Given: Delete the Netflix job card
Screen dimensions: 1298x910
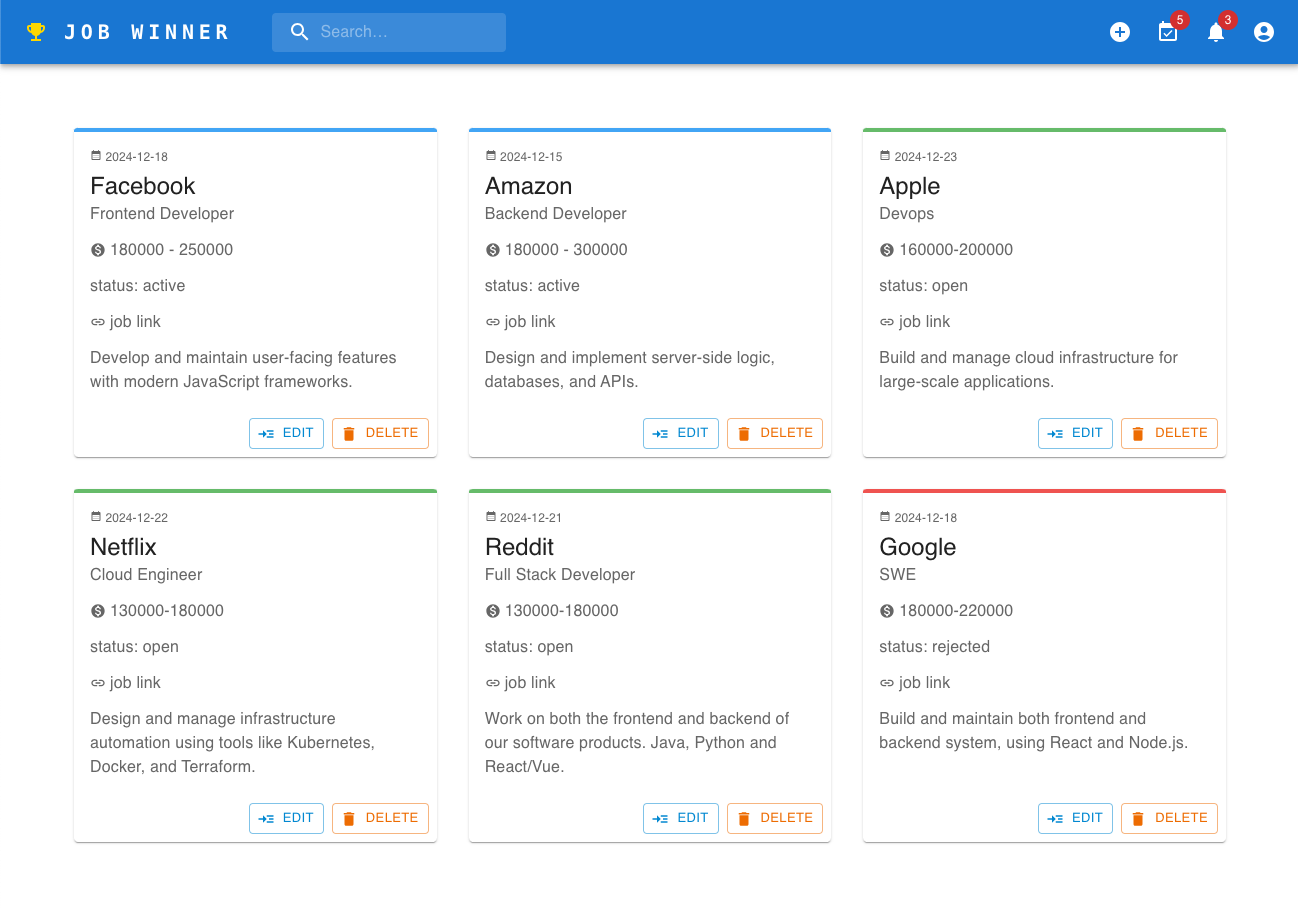Looking at the screenshot, I should pos(380,818).
